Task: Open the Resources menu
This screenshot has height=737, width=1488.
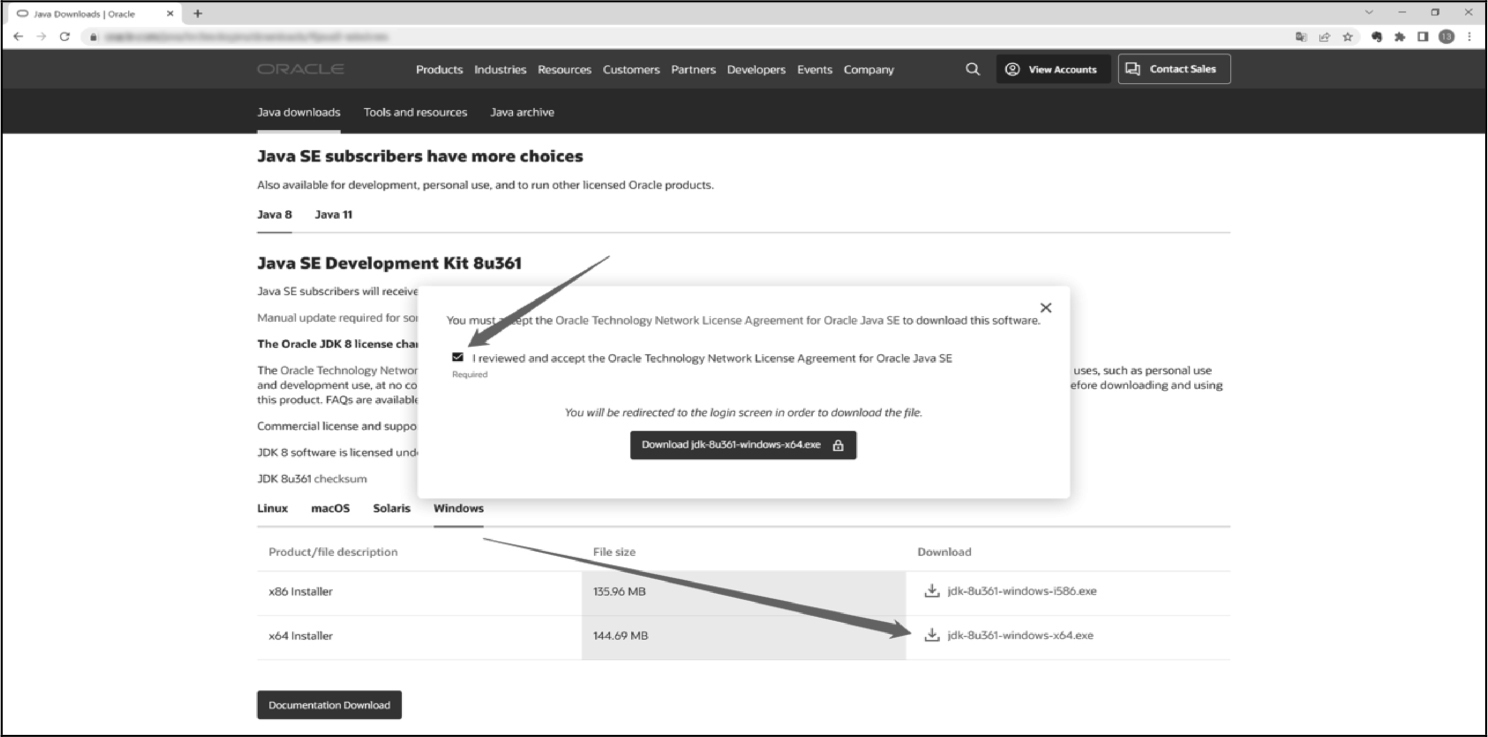Action: 564,70
